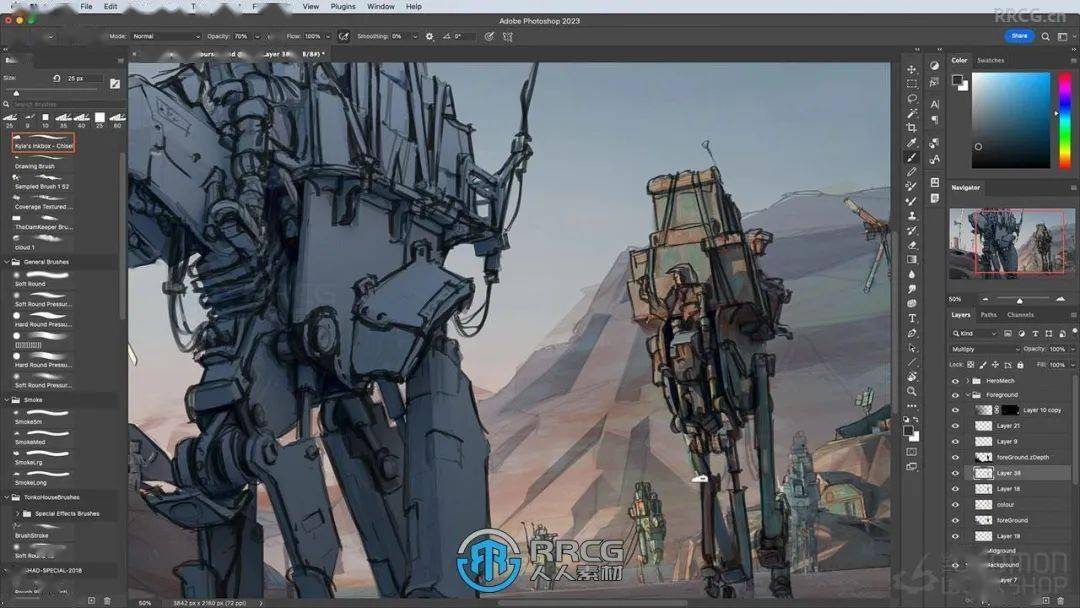Hide the HeroMech layer group
Viewport: 1080px width, 608px height.
click(955, 380)
